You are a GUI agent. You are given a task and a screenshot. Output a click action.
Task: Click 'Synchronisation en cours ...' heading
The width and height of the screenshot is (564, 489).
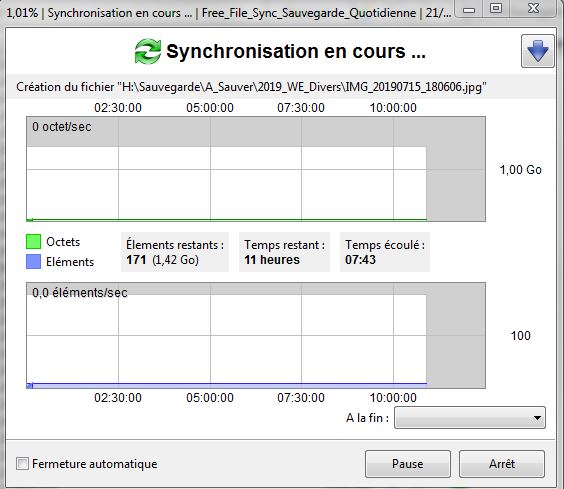point(296,51)
